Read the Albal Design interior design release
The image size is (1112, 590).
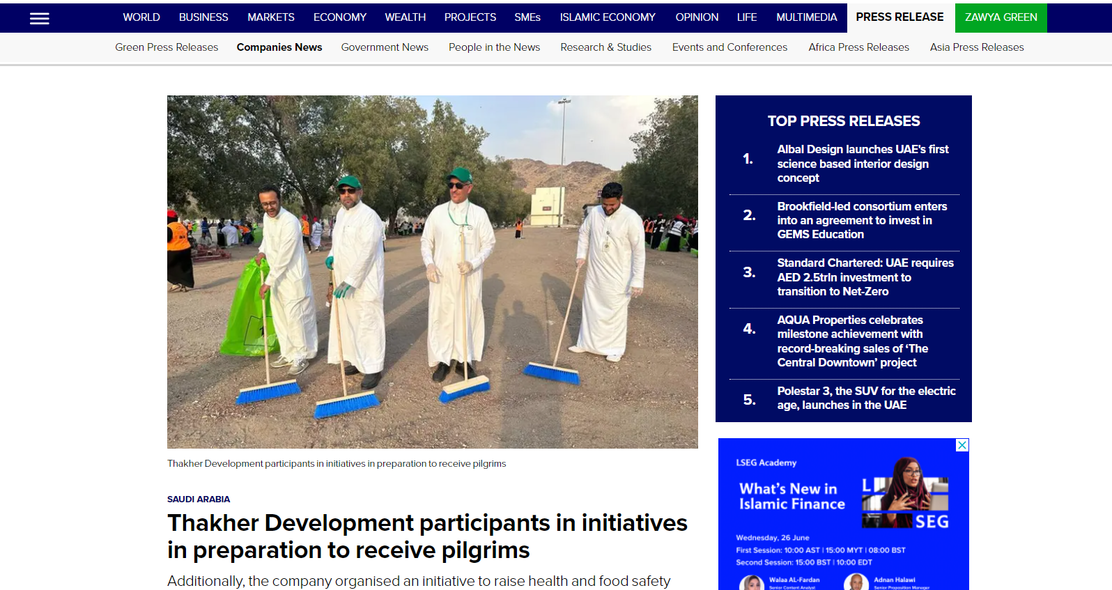point(862,164)
